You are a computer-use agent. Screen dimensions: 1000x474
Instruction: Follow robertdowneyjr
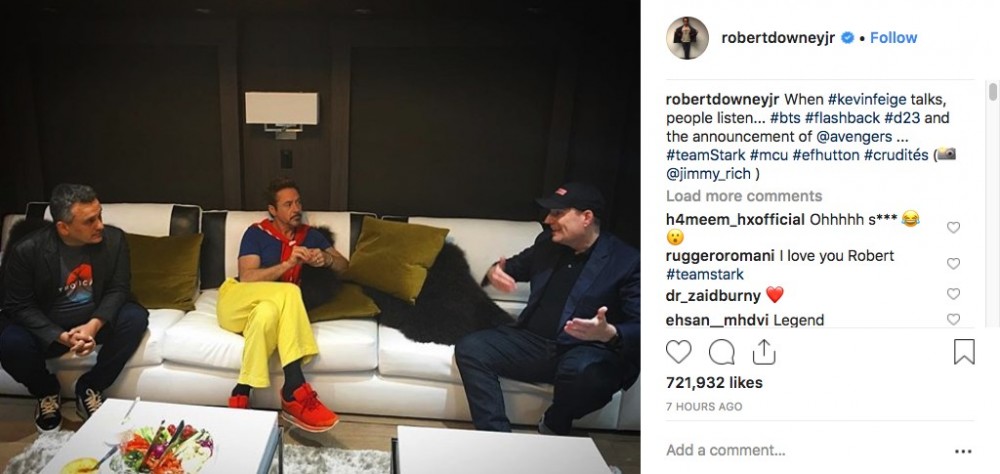pyautogui.click(x=893, y=38)
